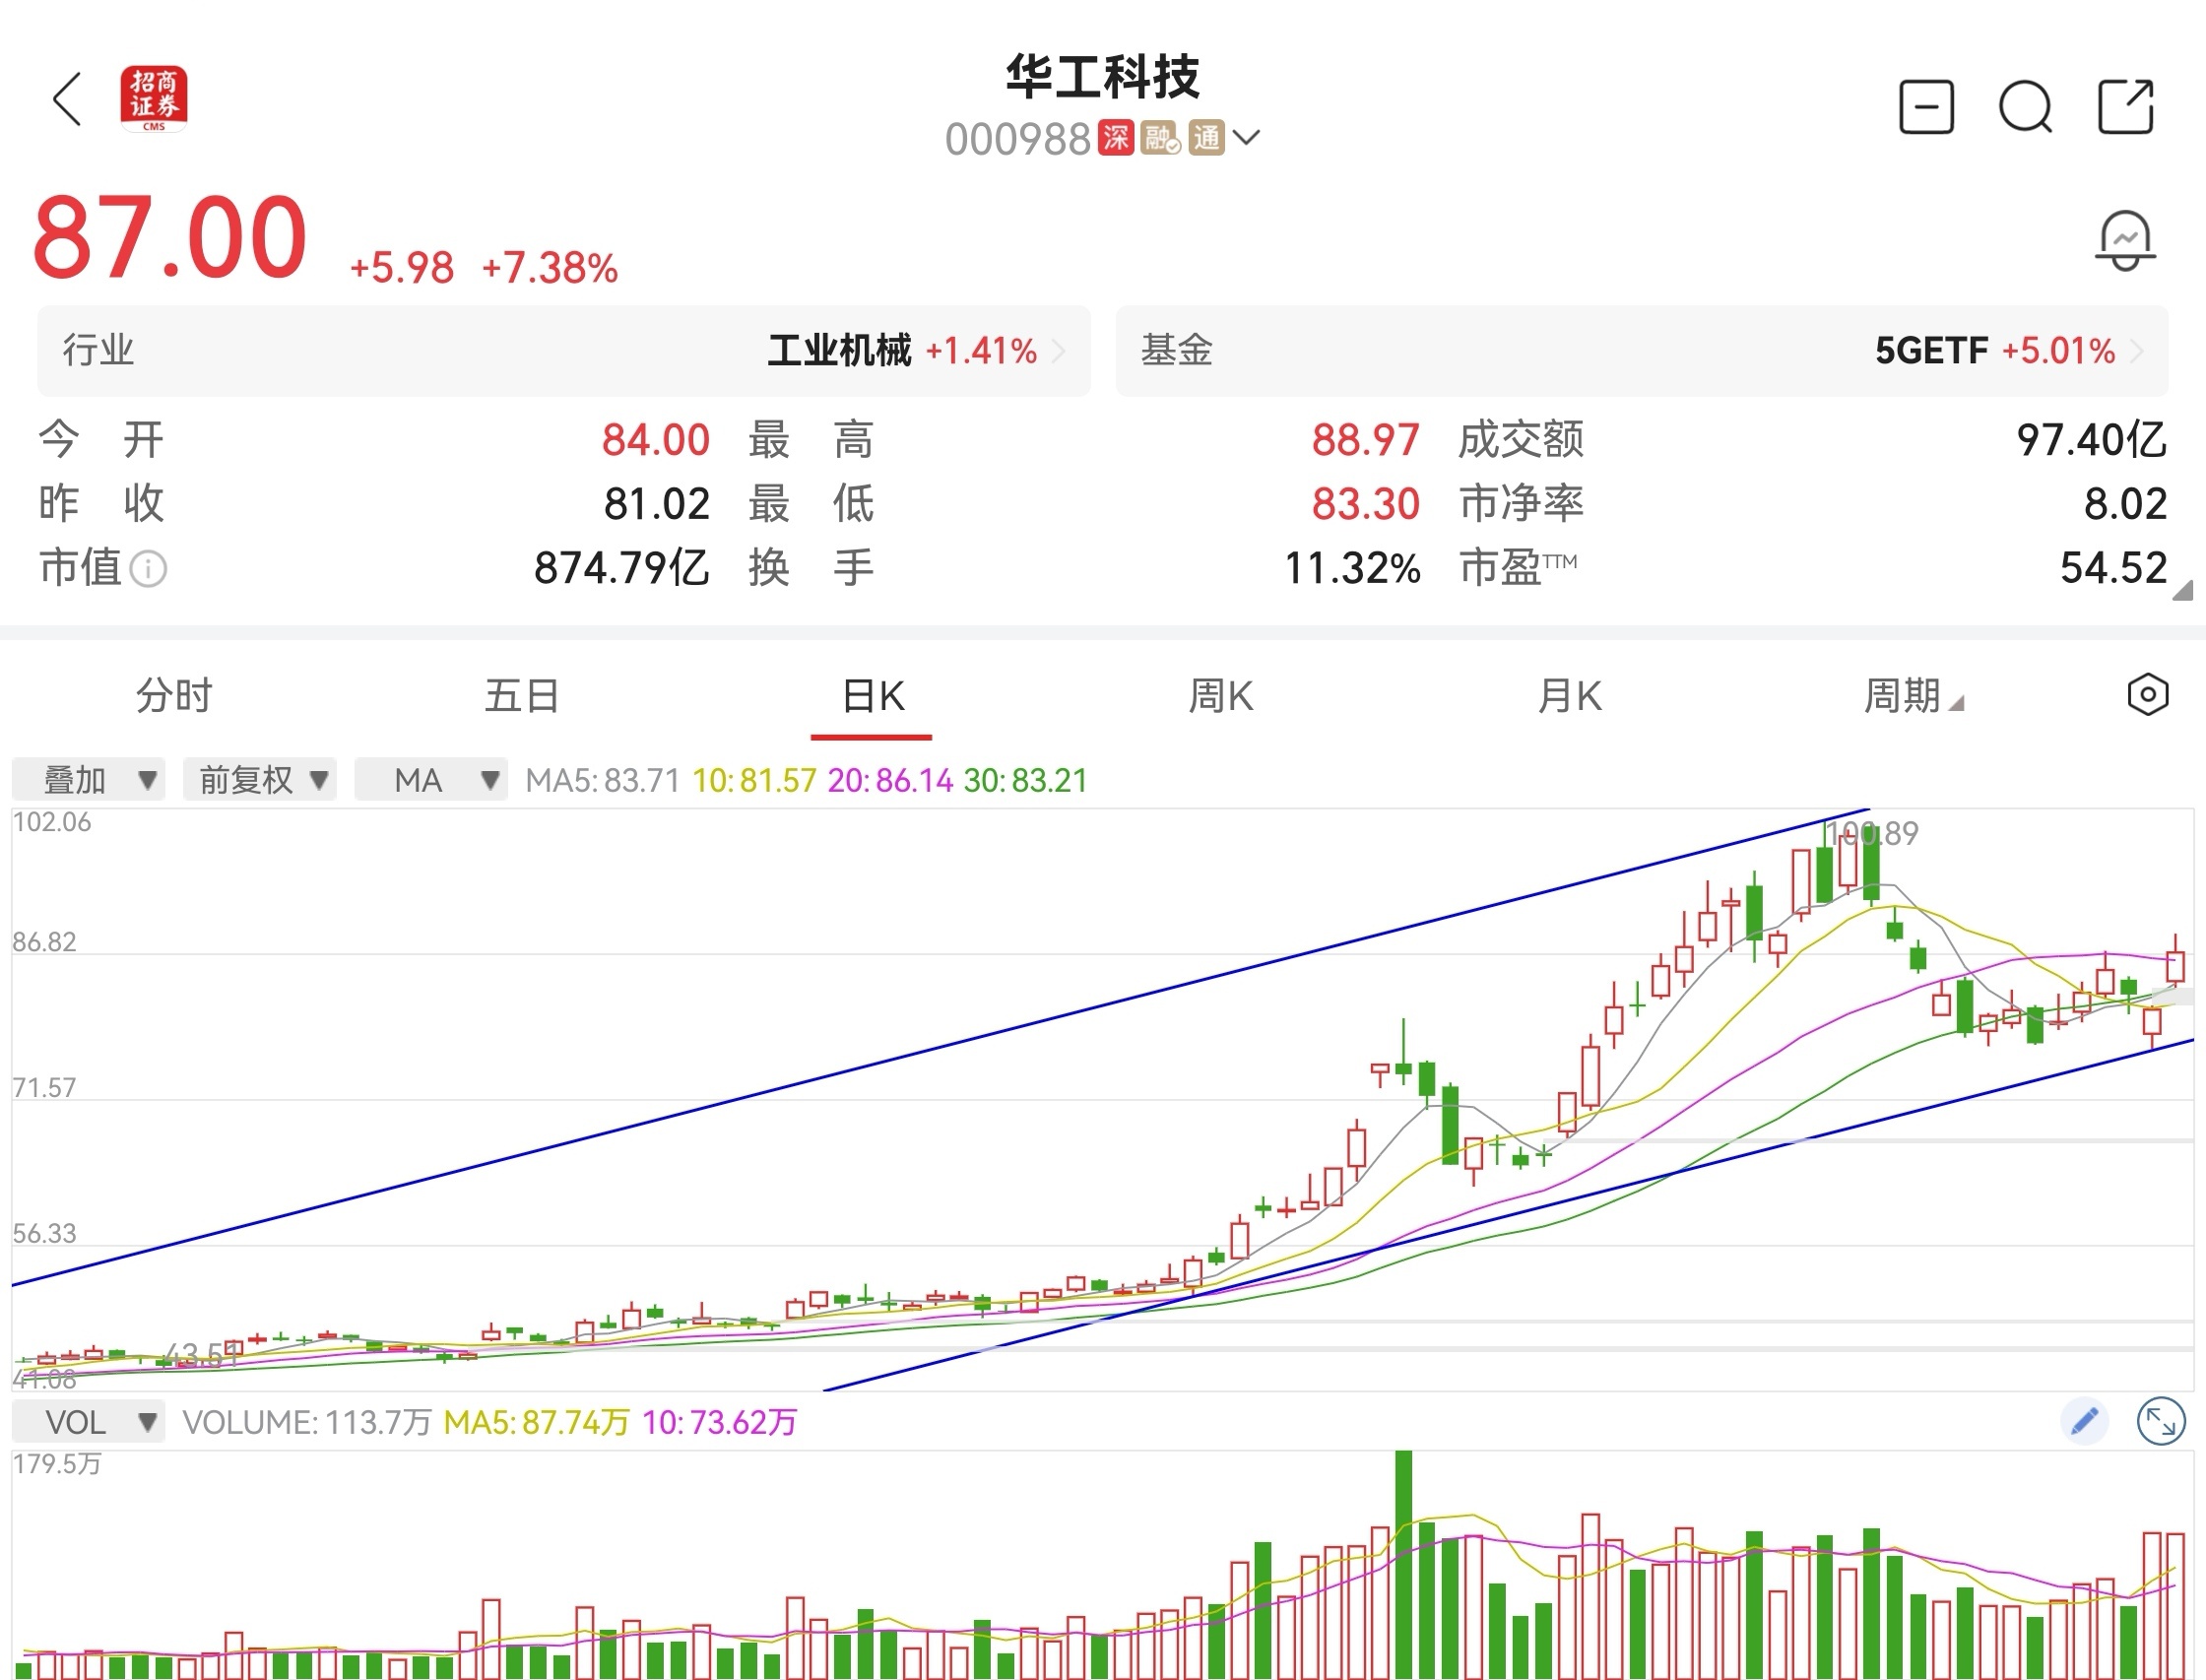Switch to the 周K tab
The image size is (2206, 1680).
(1220, 696)
